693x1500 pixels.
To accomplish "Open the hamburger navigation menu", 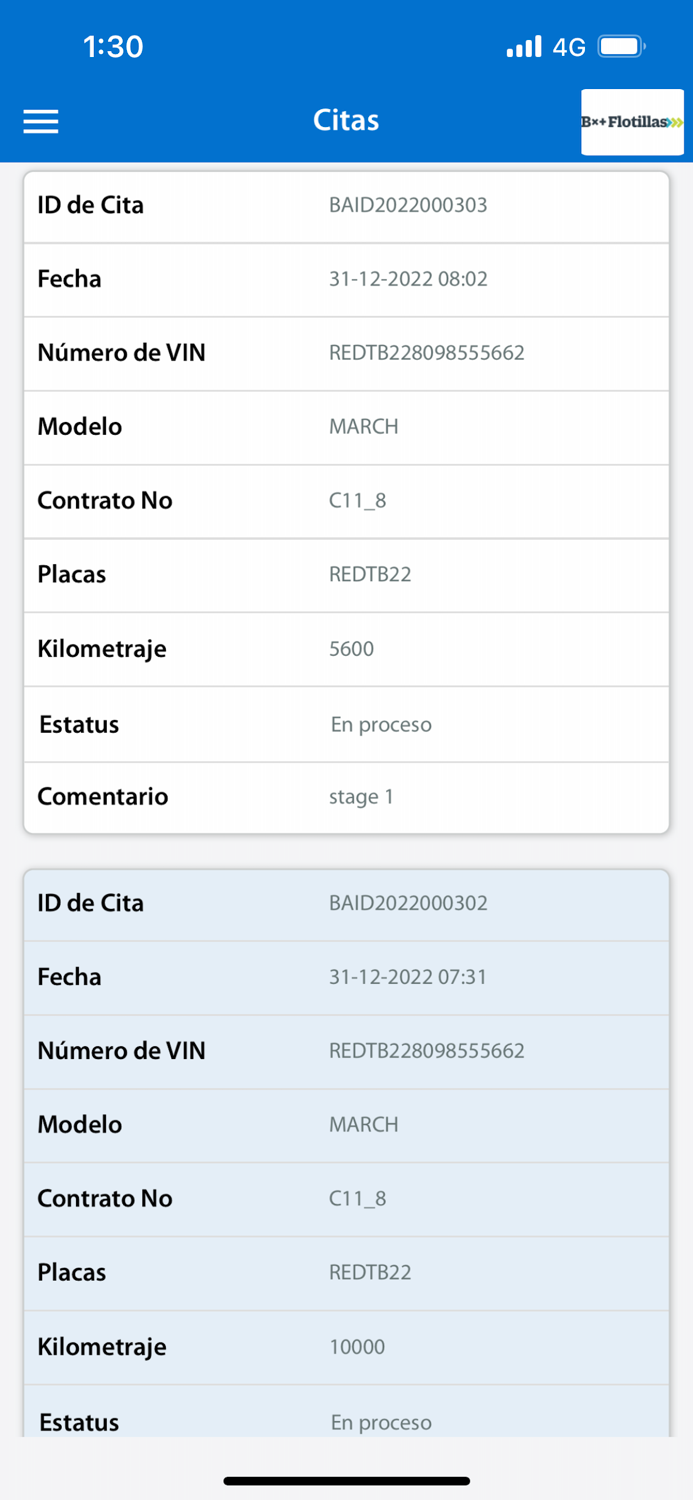I will [40, 121].
